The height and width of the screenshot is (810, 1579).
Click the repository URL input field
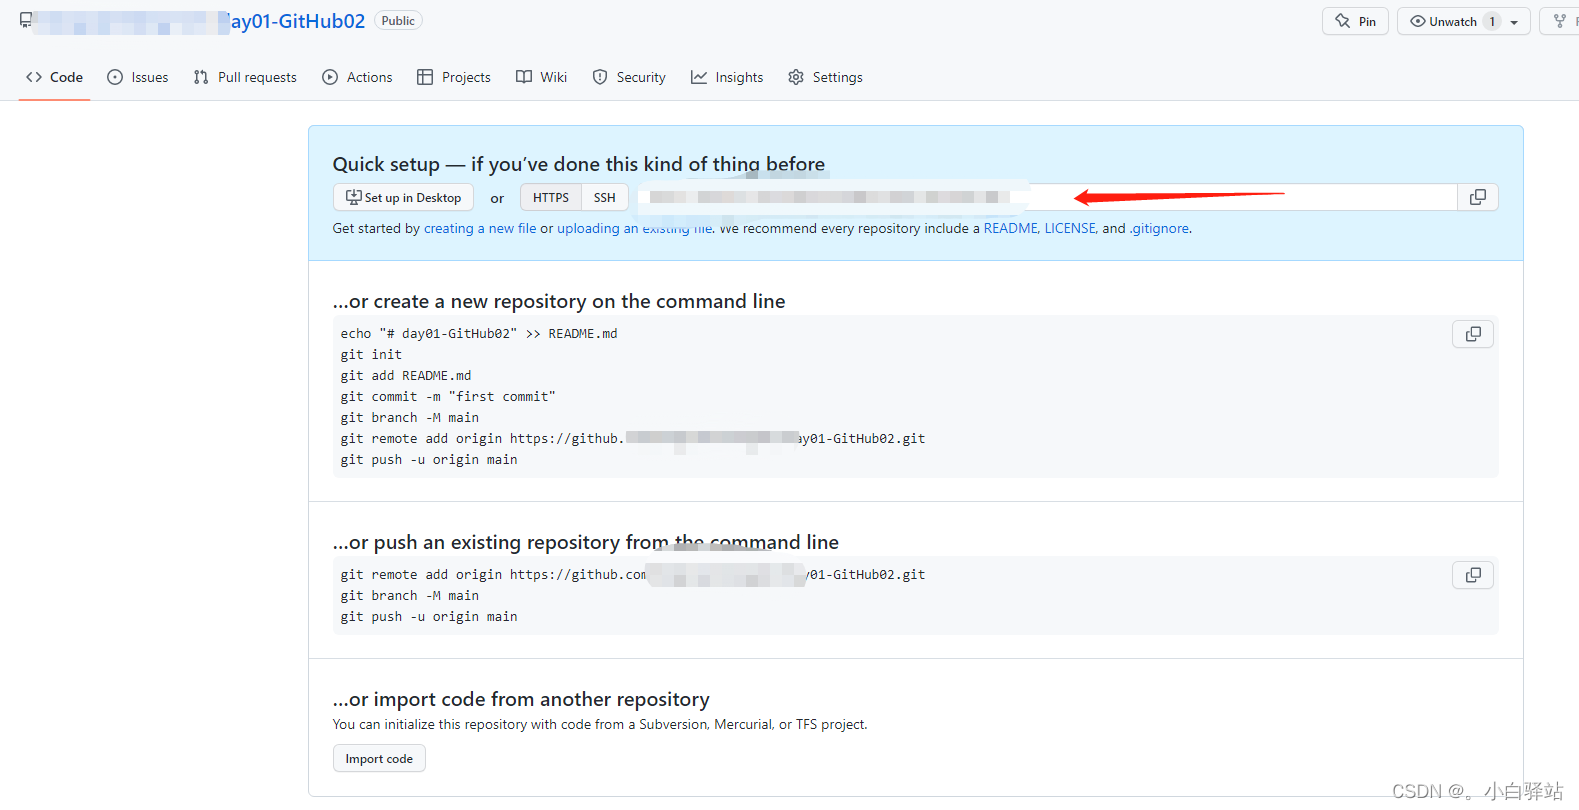coord(1048,197)
